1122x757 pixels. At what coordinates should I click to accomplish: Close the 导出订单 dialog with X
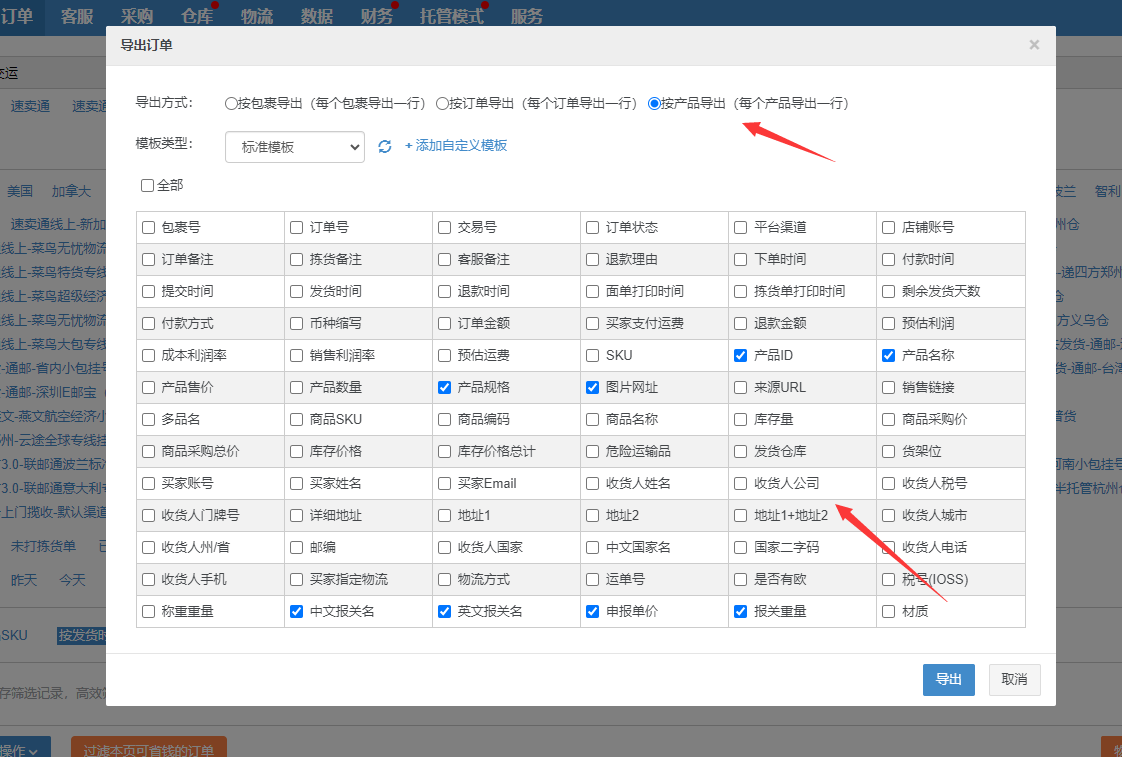[1034, 44]
